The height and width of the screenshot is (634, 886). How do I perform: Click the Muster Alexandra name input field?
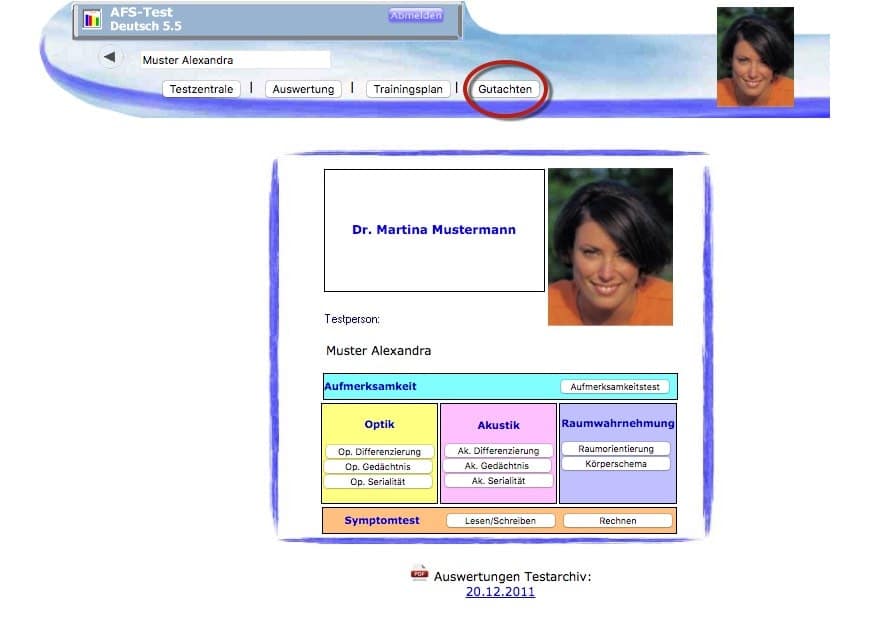[x=235, y=60]
